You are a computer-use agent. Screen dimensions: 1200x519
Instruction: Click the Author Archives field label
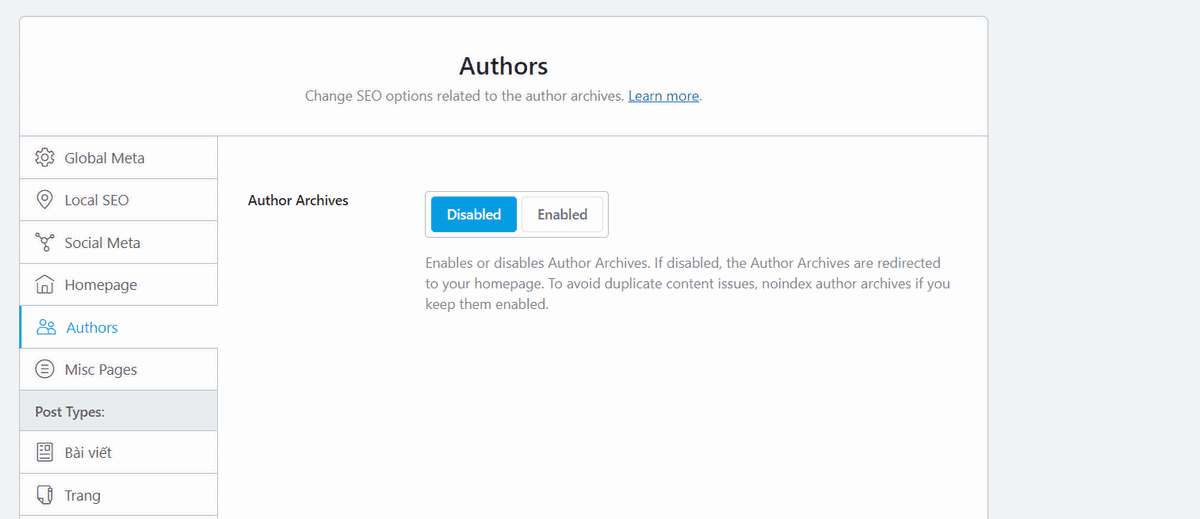click(298, 200)
